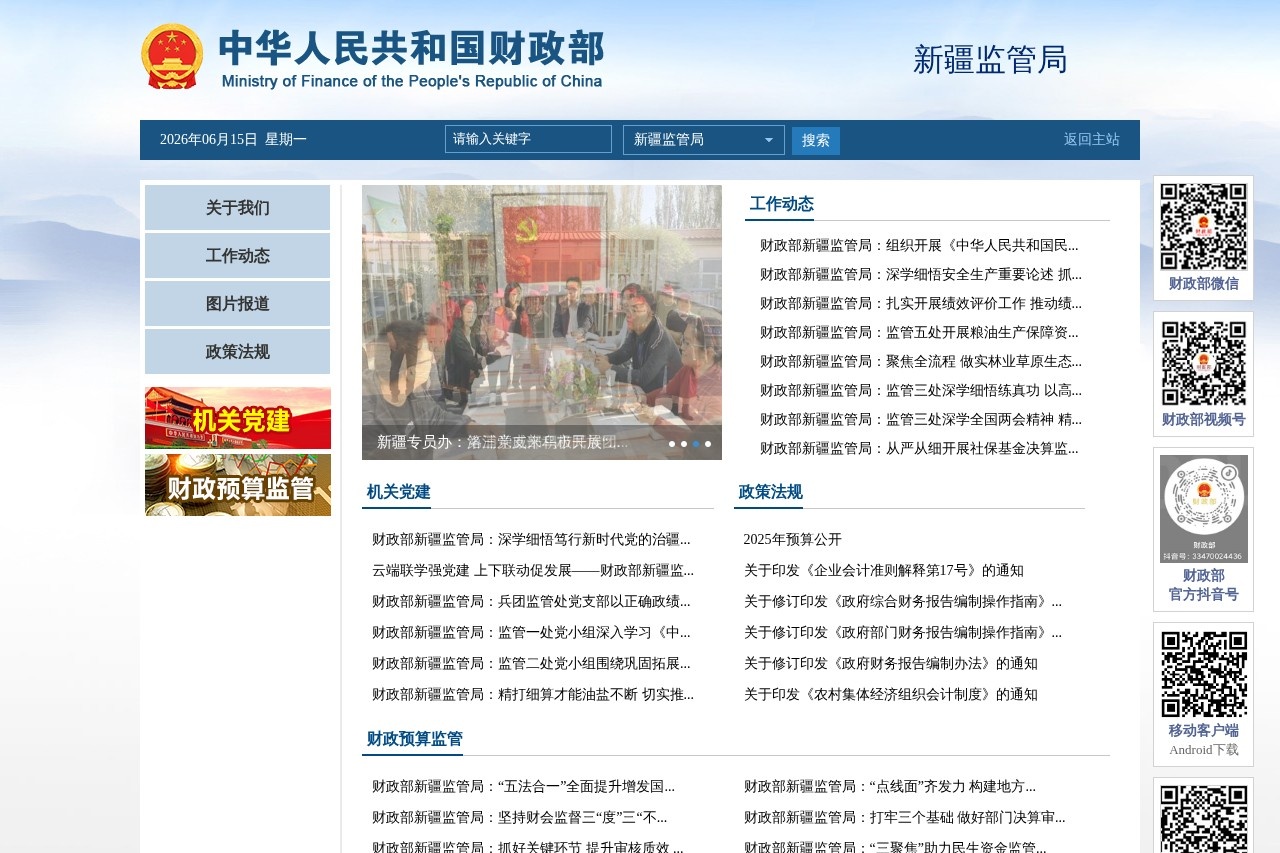Click the national emblem logo in header
The height and width of the screenshot is (853, 1280).
(x=172, y=57)
